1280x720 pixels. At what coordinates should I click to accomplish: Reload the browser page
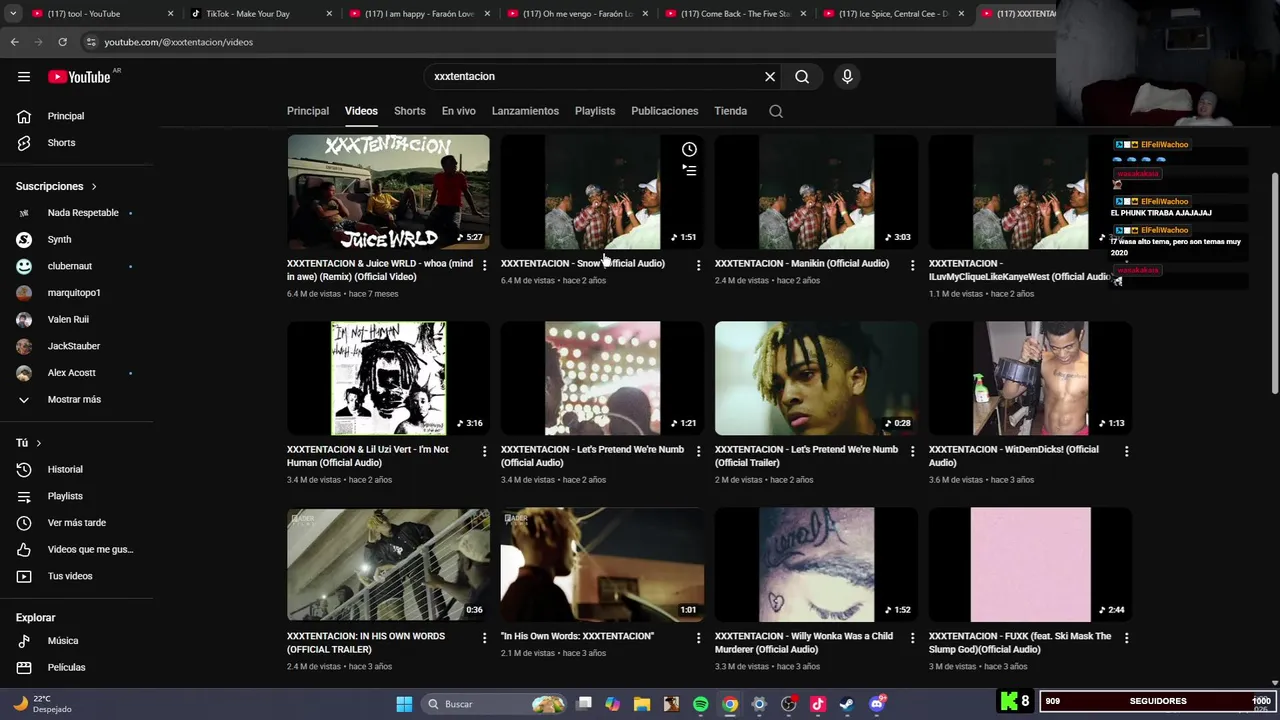62,42
